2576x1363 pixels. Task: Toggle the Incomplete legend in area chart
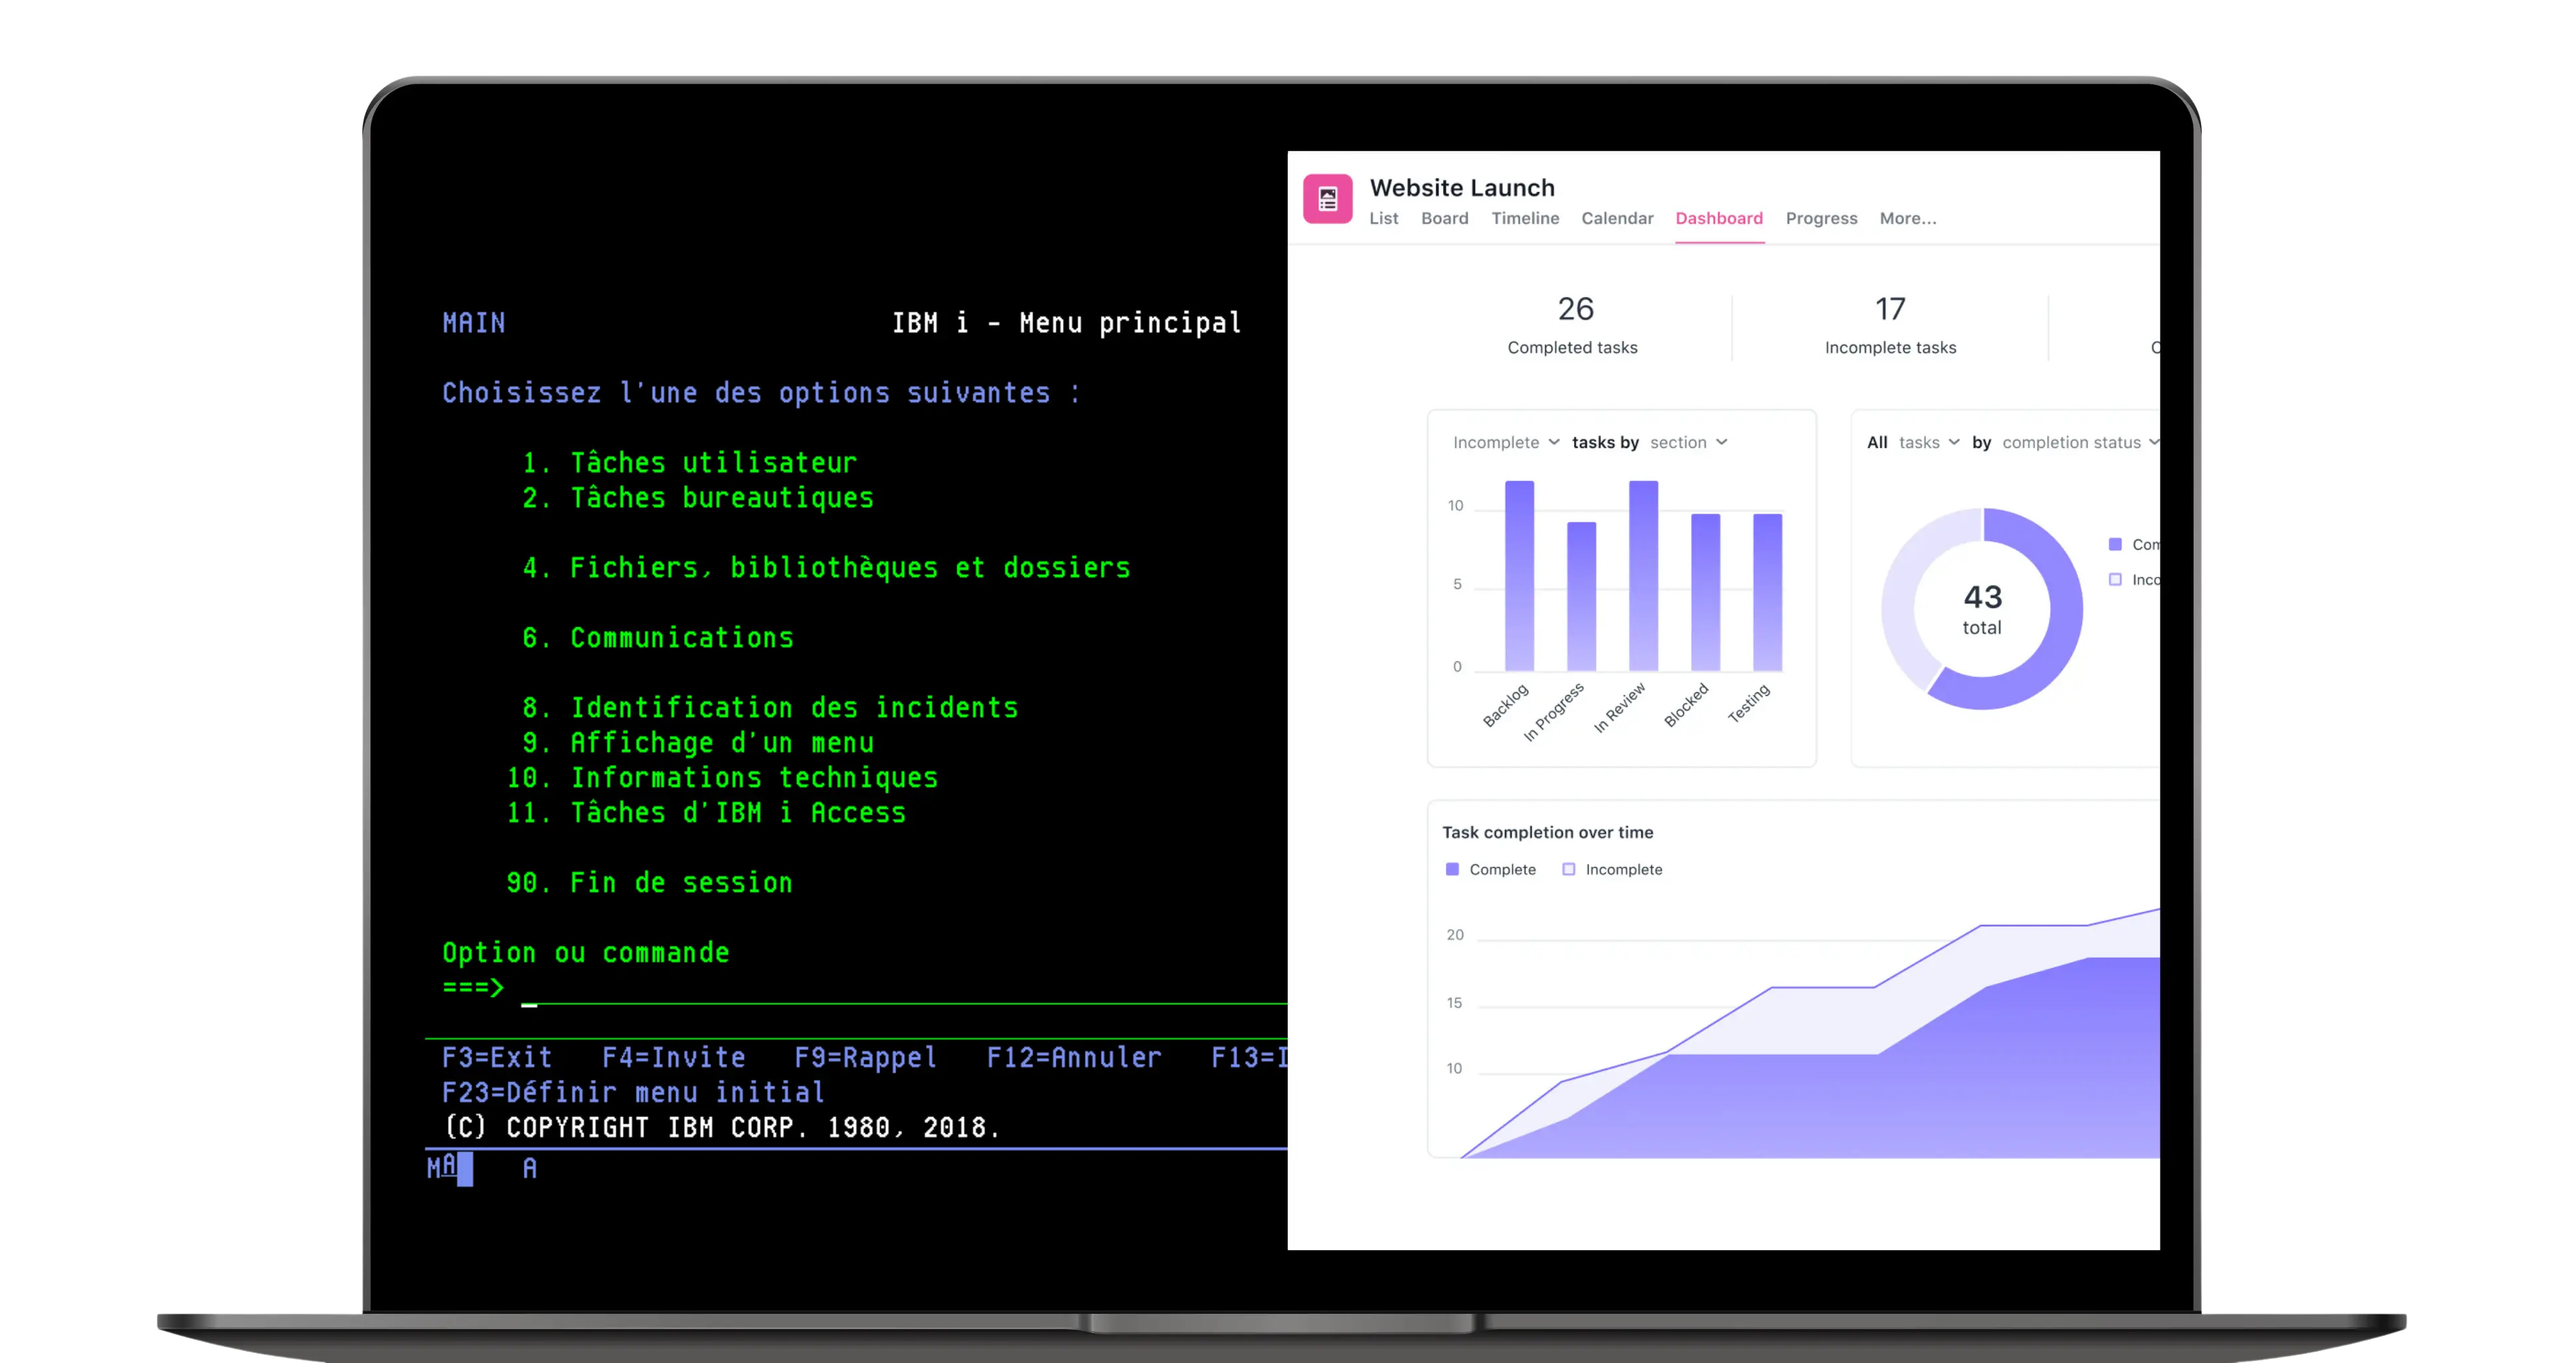click(x=1611, y=869)
